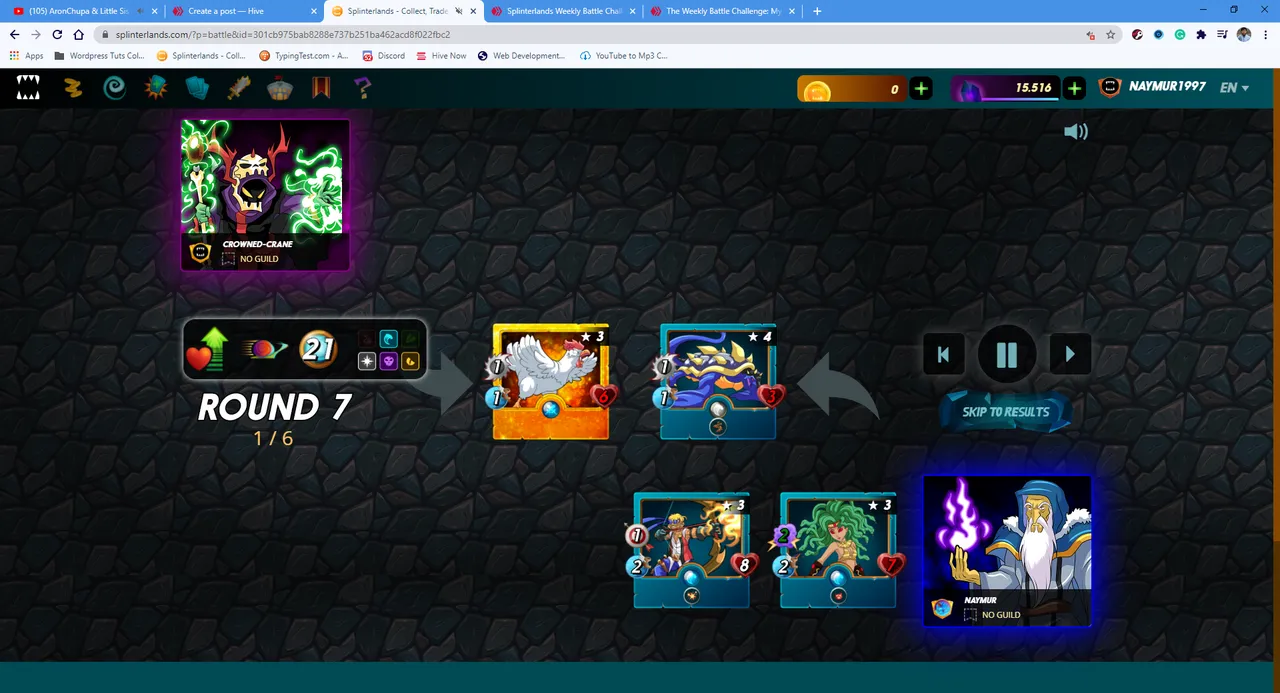Click the Splinterlands monster-mouth logo
The image size is (1280, 693).
click(28, 88)
